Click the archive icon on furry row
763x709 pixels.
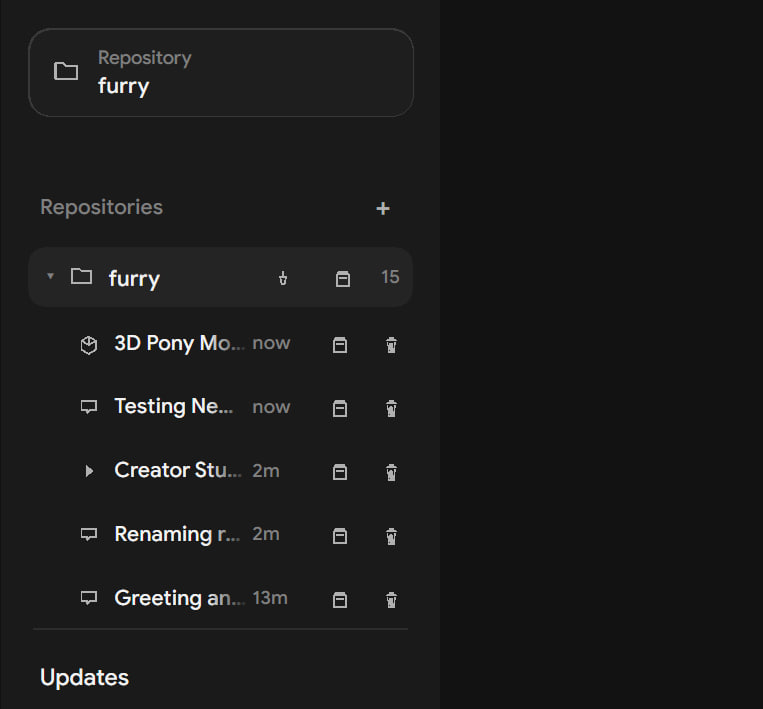tap(343, 278)
